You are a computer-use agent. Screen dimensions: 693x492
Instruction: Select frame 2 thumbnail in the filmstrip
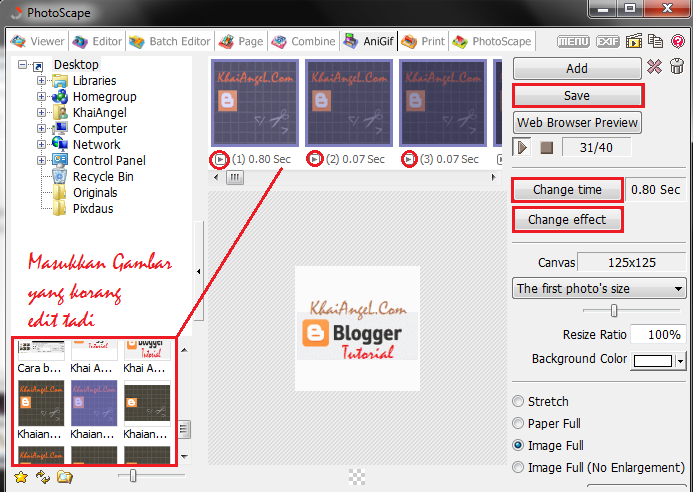349,103
